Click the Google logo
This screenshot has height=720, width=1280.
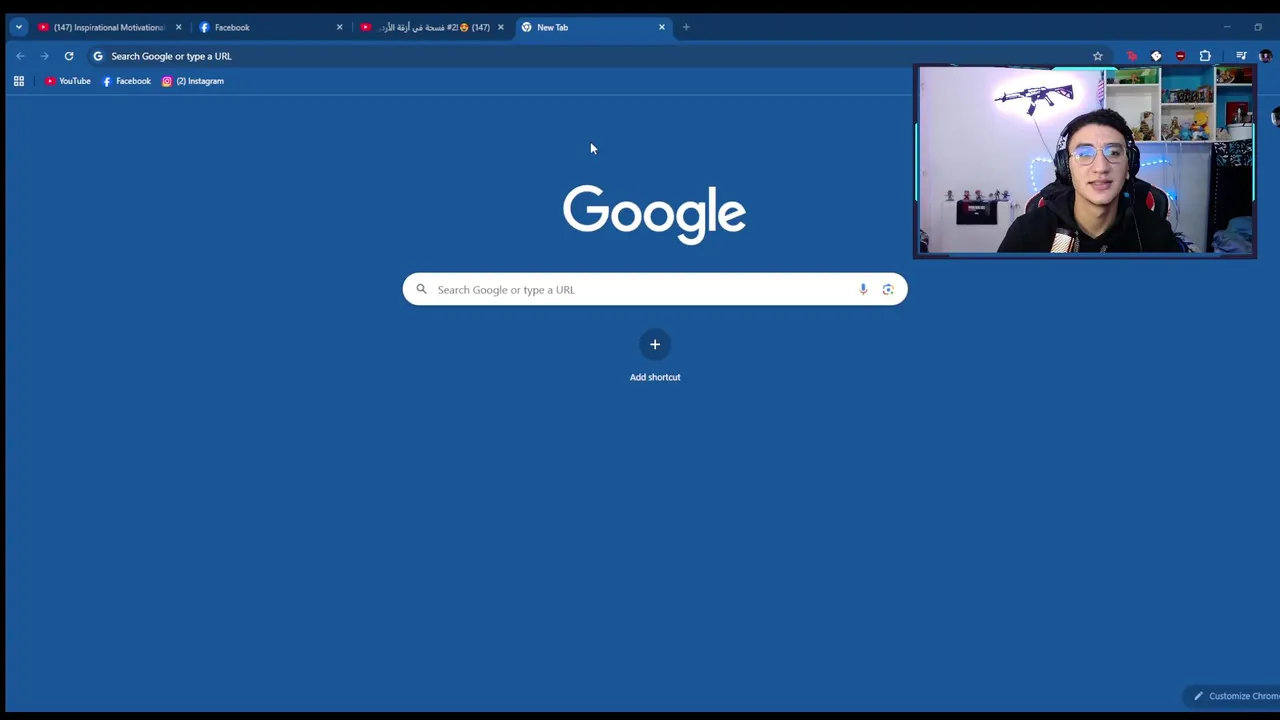[654, 214]
